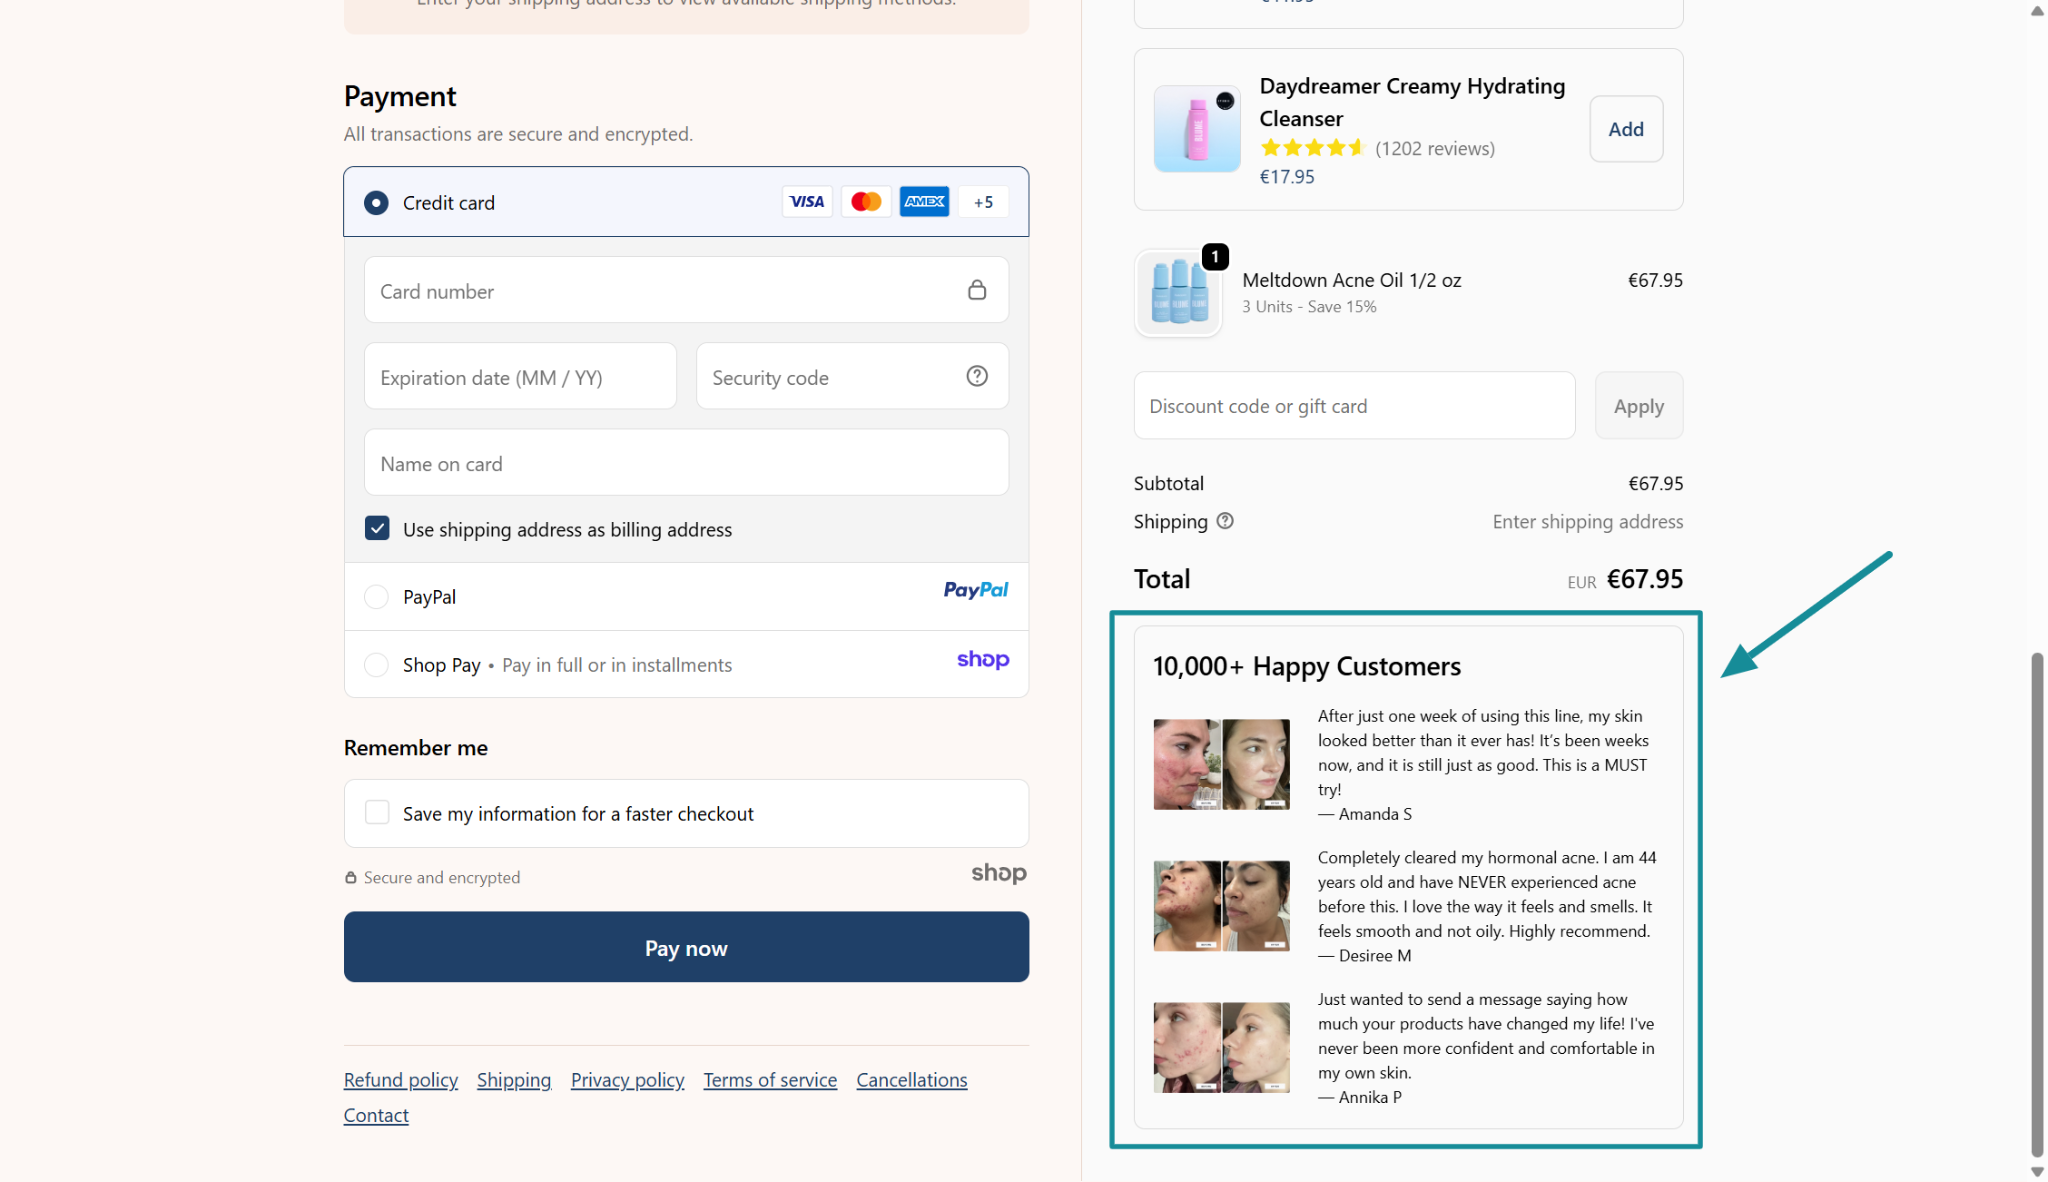Screen dimensions: 2048x1182
Task: Click the Mastercard logo
Action: click(x=865, y=202)
